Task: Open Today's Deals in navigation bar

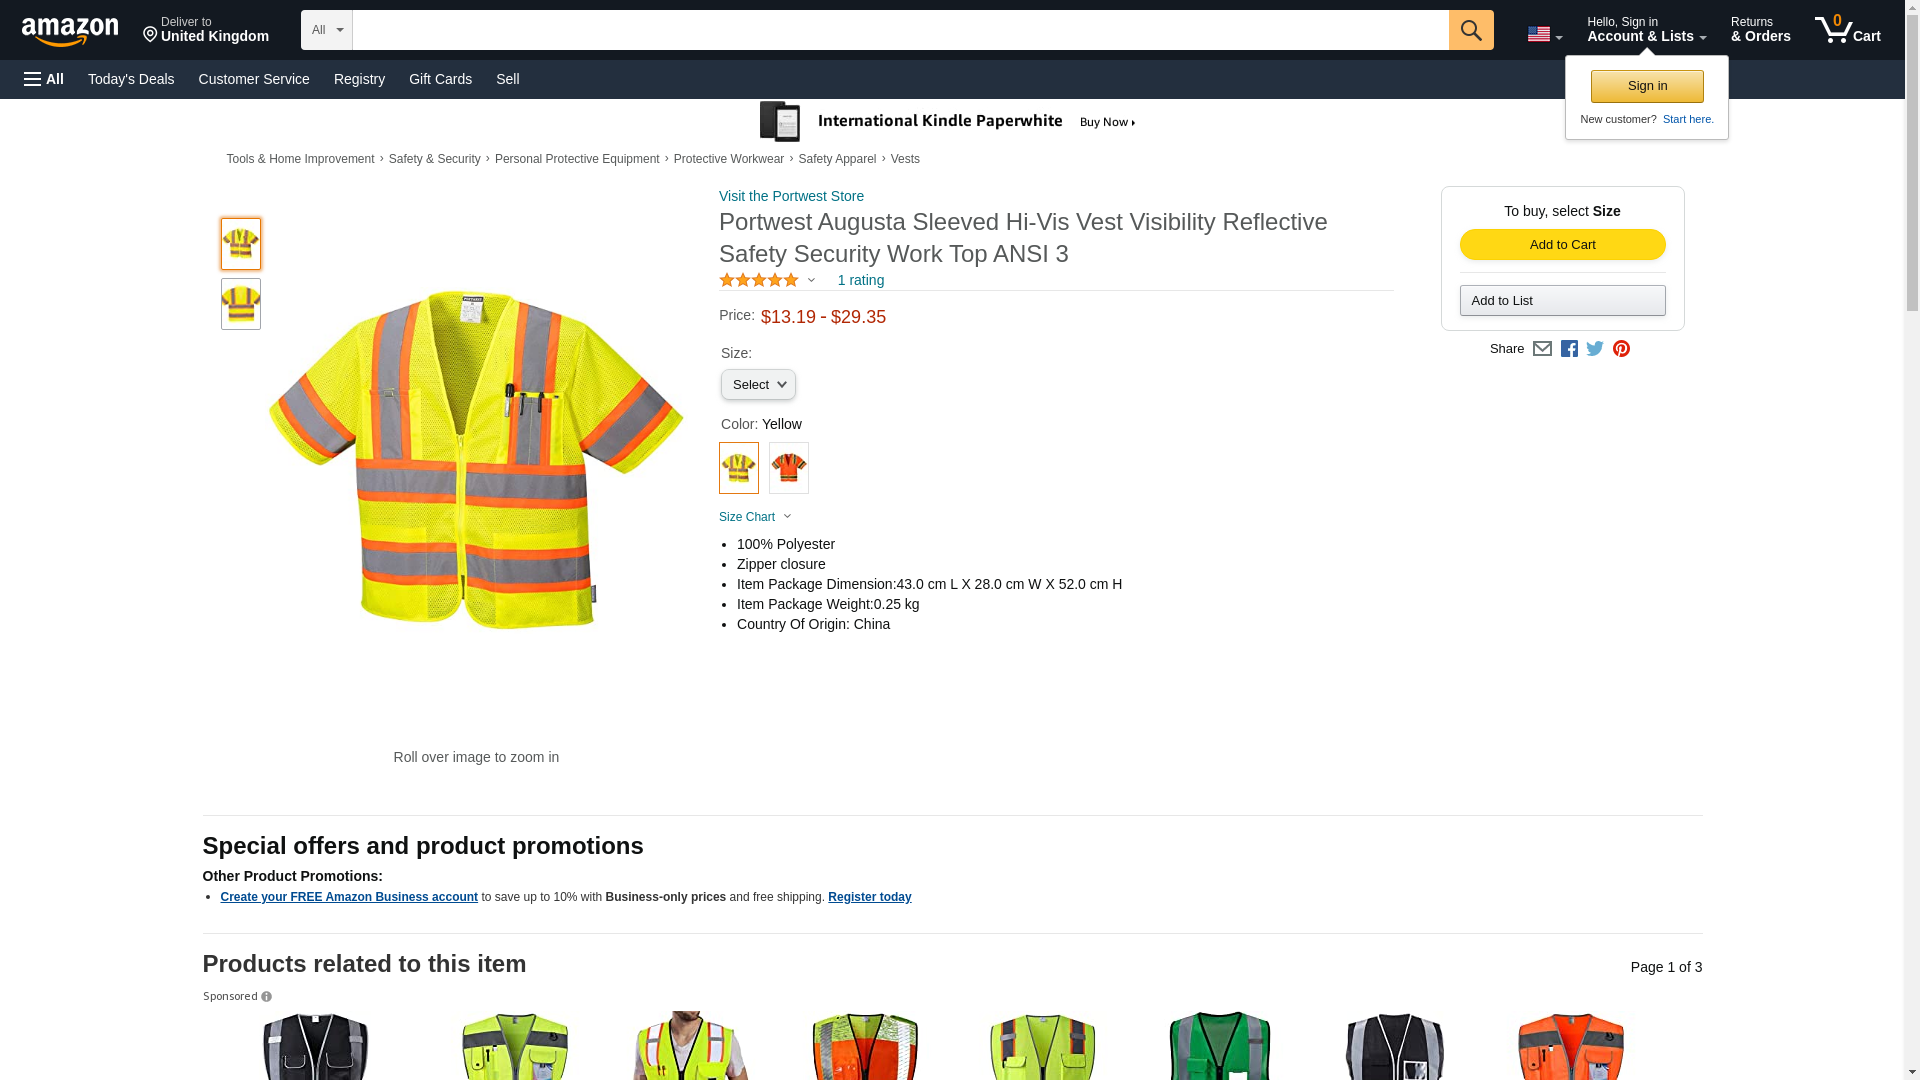Action: (x=131, y=79)
